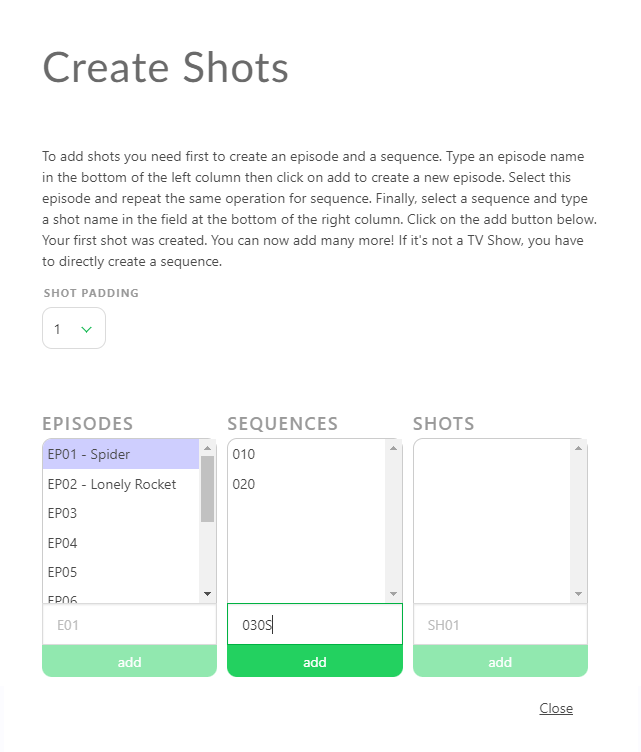Image resolution: width=641 pixels, height=752 pixels.
Task: Click sequences list scroll down arrow
Action: (x=393, y=594)
